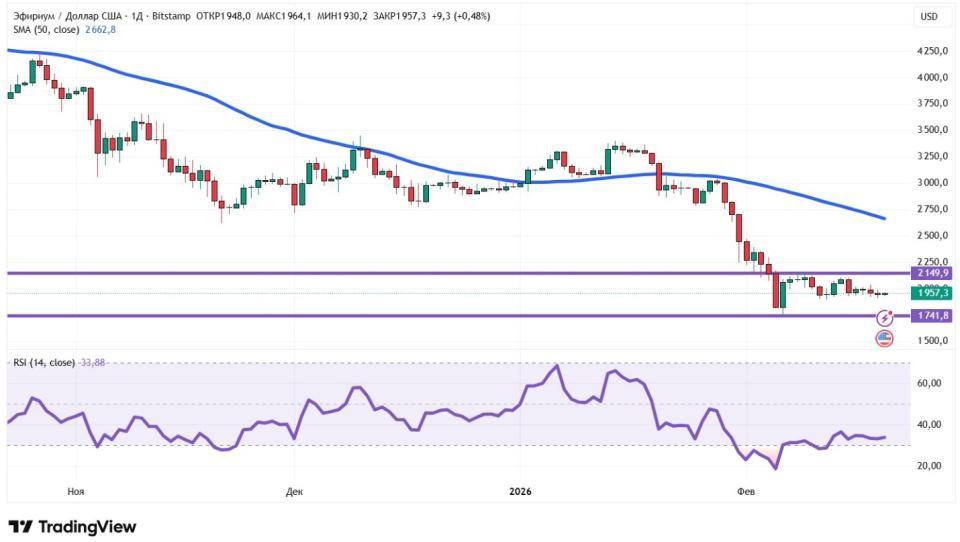Image resolution: width=960 pixels, height=542 pixels.
Task: Click the Фев label on time axis
Action: pos(745,491)
